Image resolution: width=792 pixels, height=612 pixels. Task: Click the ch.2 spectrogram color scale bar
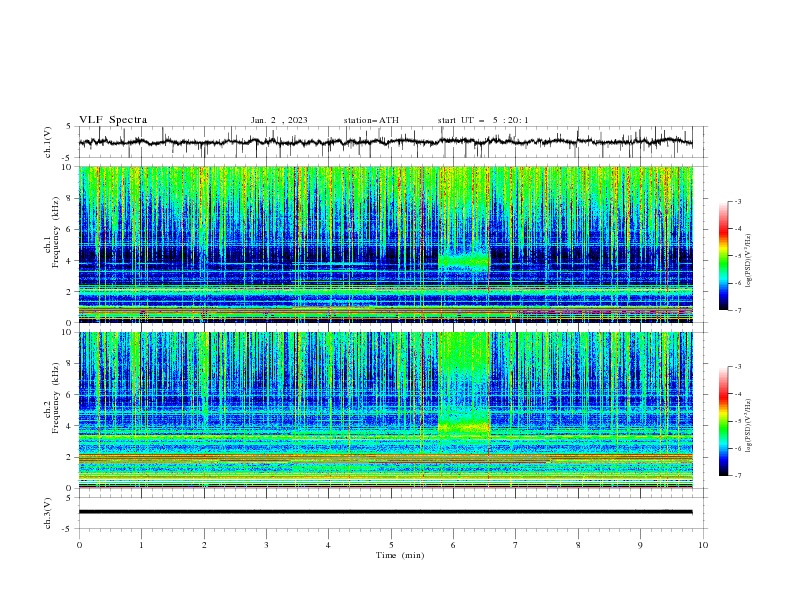coord(724,421)
